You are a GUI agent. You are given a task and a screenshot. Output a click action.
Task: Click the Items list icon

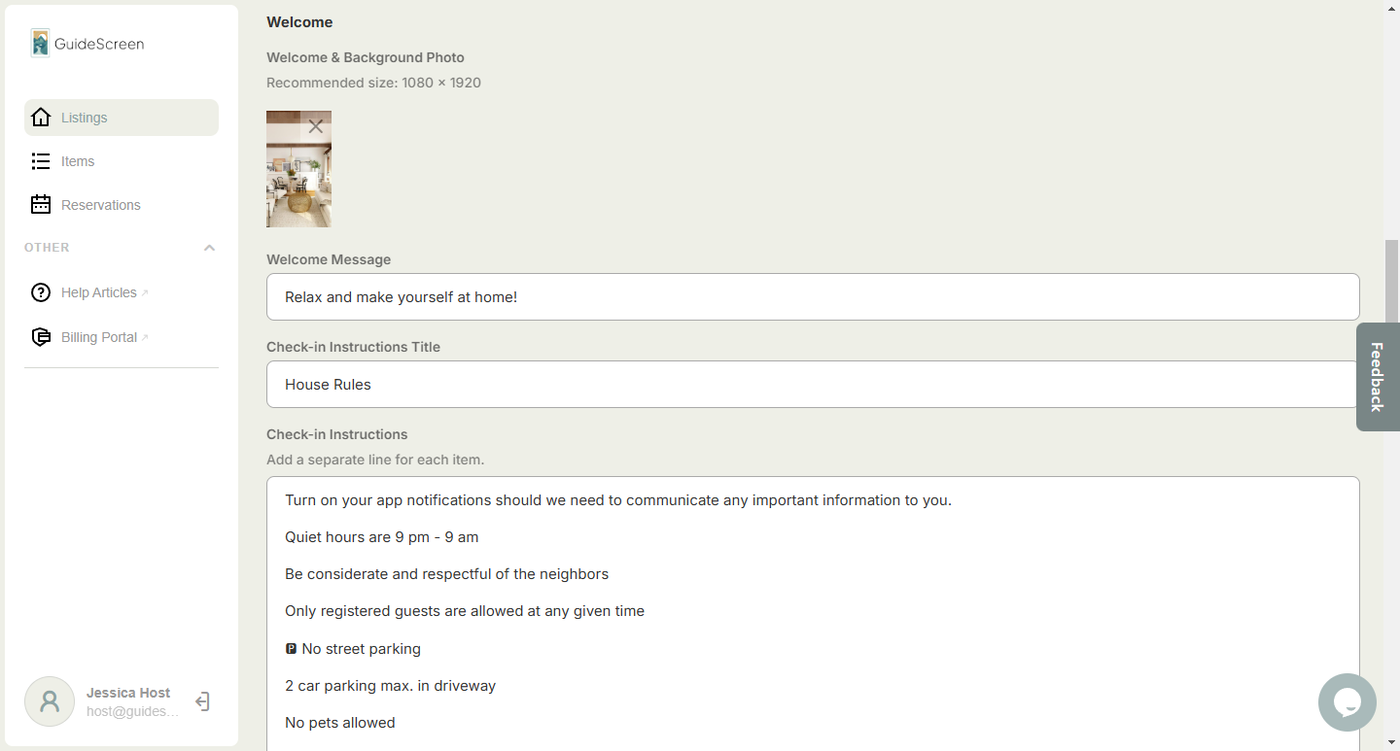coord(41,161)
